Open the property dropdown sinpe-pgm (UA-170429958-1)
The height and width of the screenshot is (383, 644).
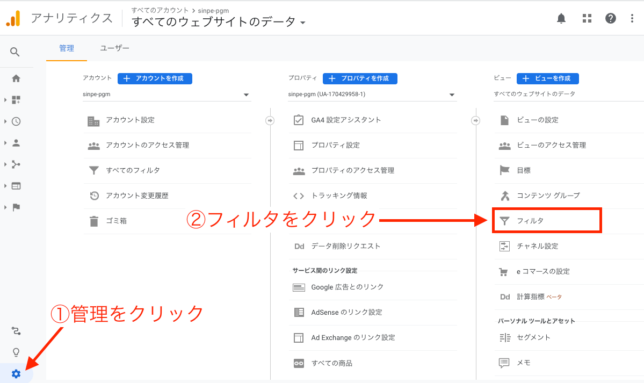click(x=372, y=94)
